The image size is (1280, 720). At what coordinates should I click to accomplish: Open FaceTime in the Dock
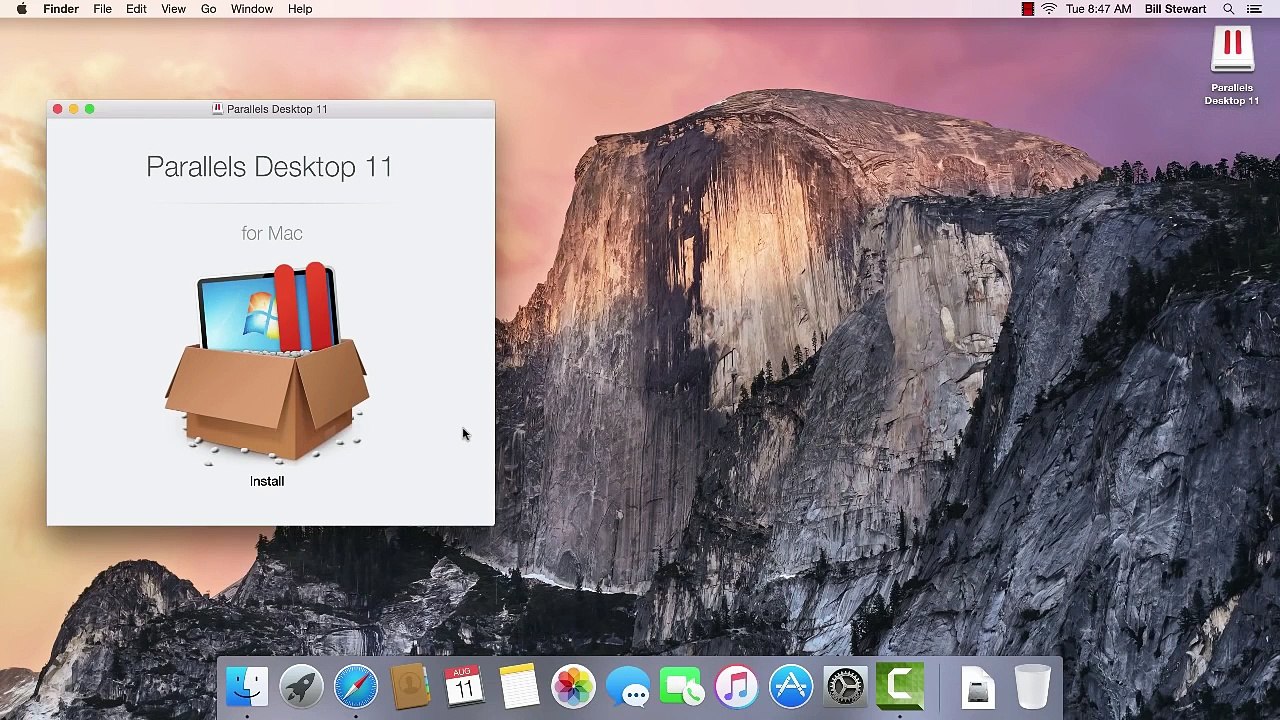[682, 687]
